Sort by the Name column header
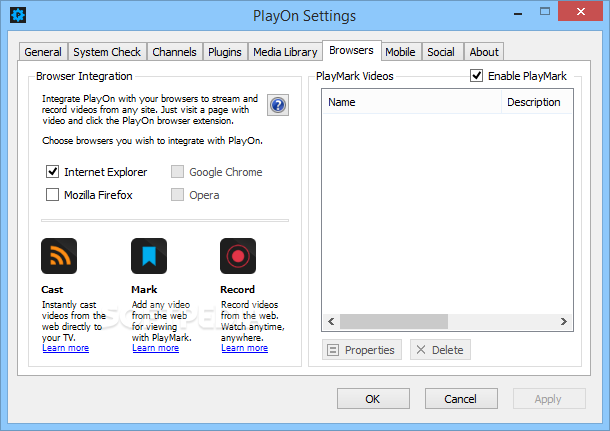This screenshot has height=431, width=610. coord(412,102)
